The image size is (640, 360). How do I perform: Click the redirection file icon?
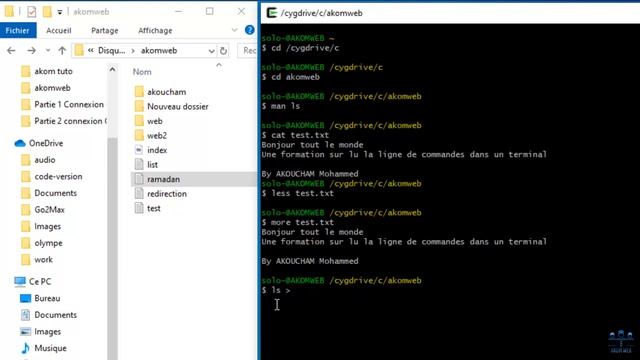pos(139,193)
